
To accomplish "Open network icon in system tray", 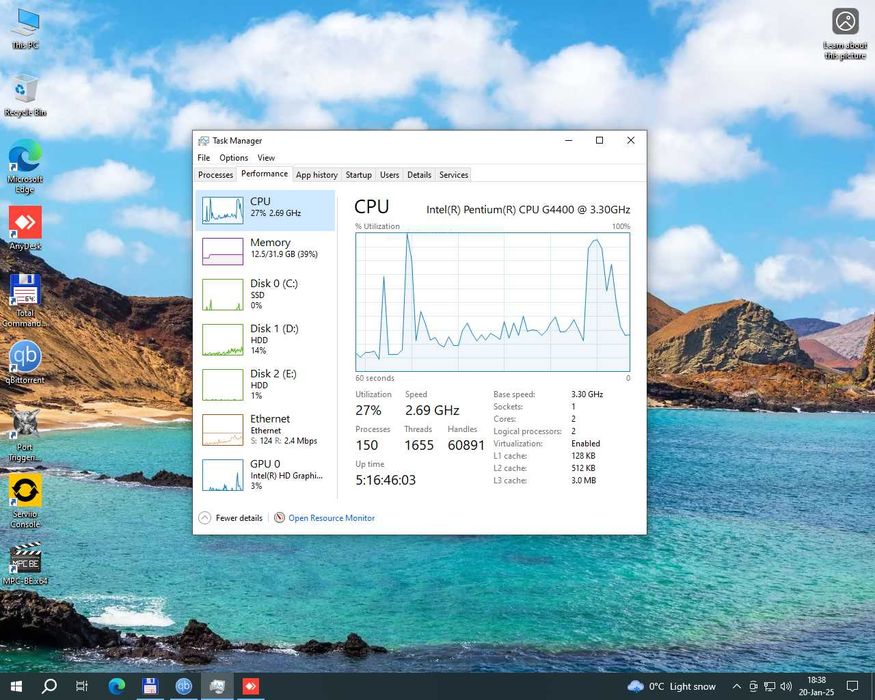I will [x=770, y=687].
